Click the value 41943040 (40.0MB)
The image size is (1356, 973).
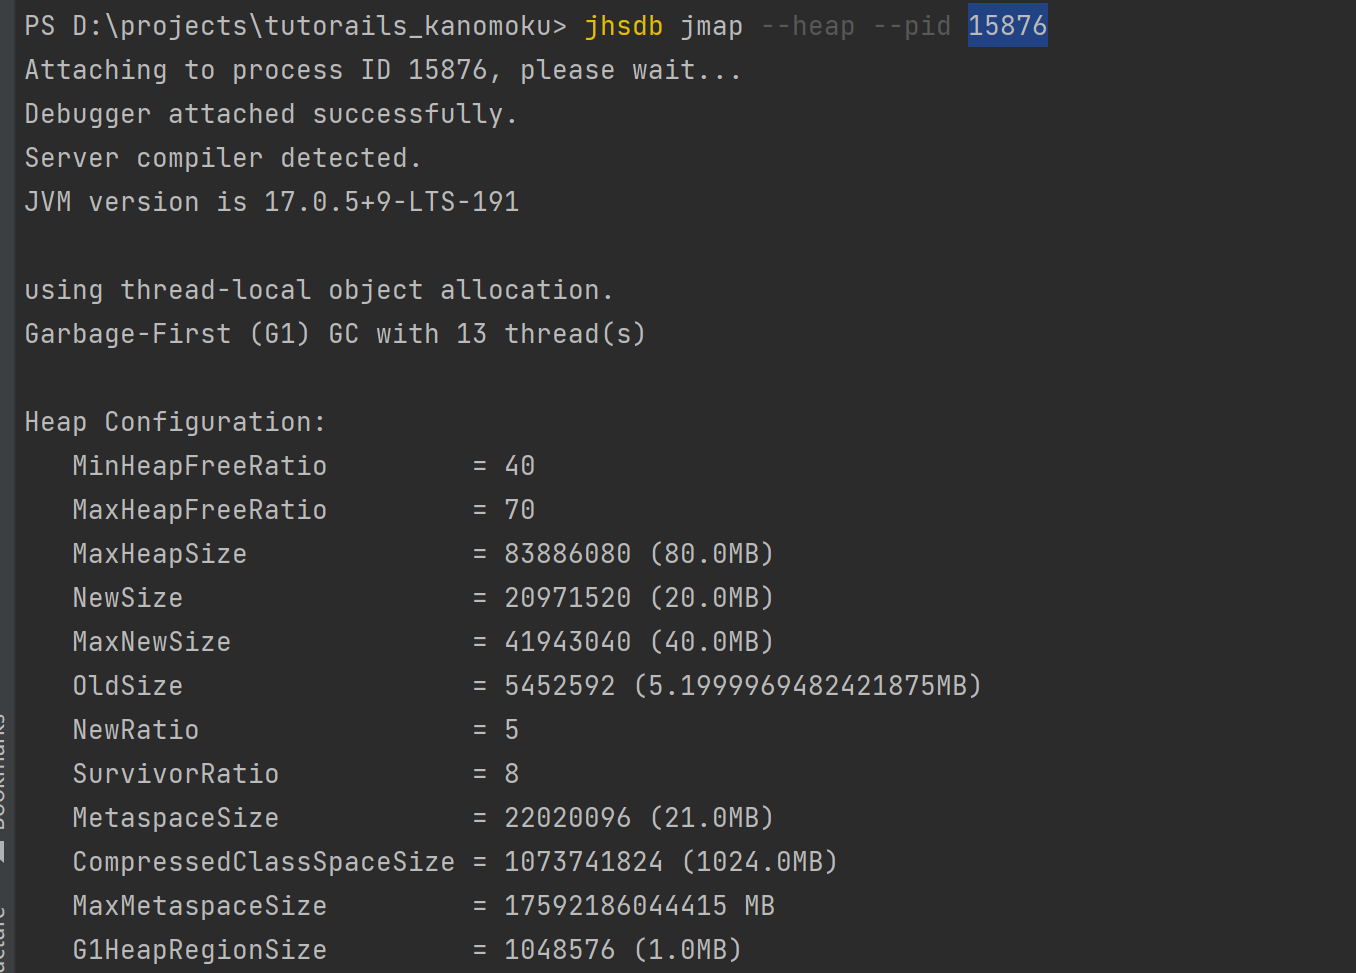(639, 642)
